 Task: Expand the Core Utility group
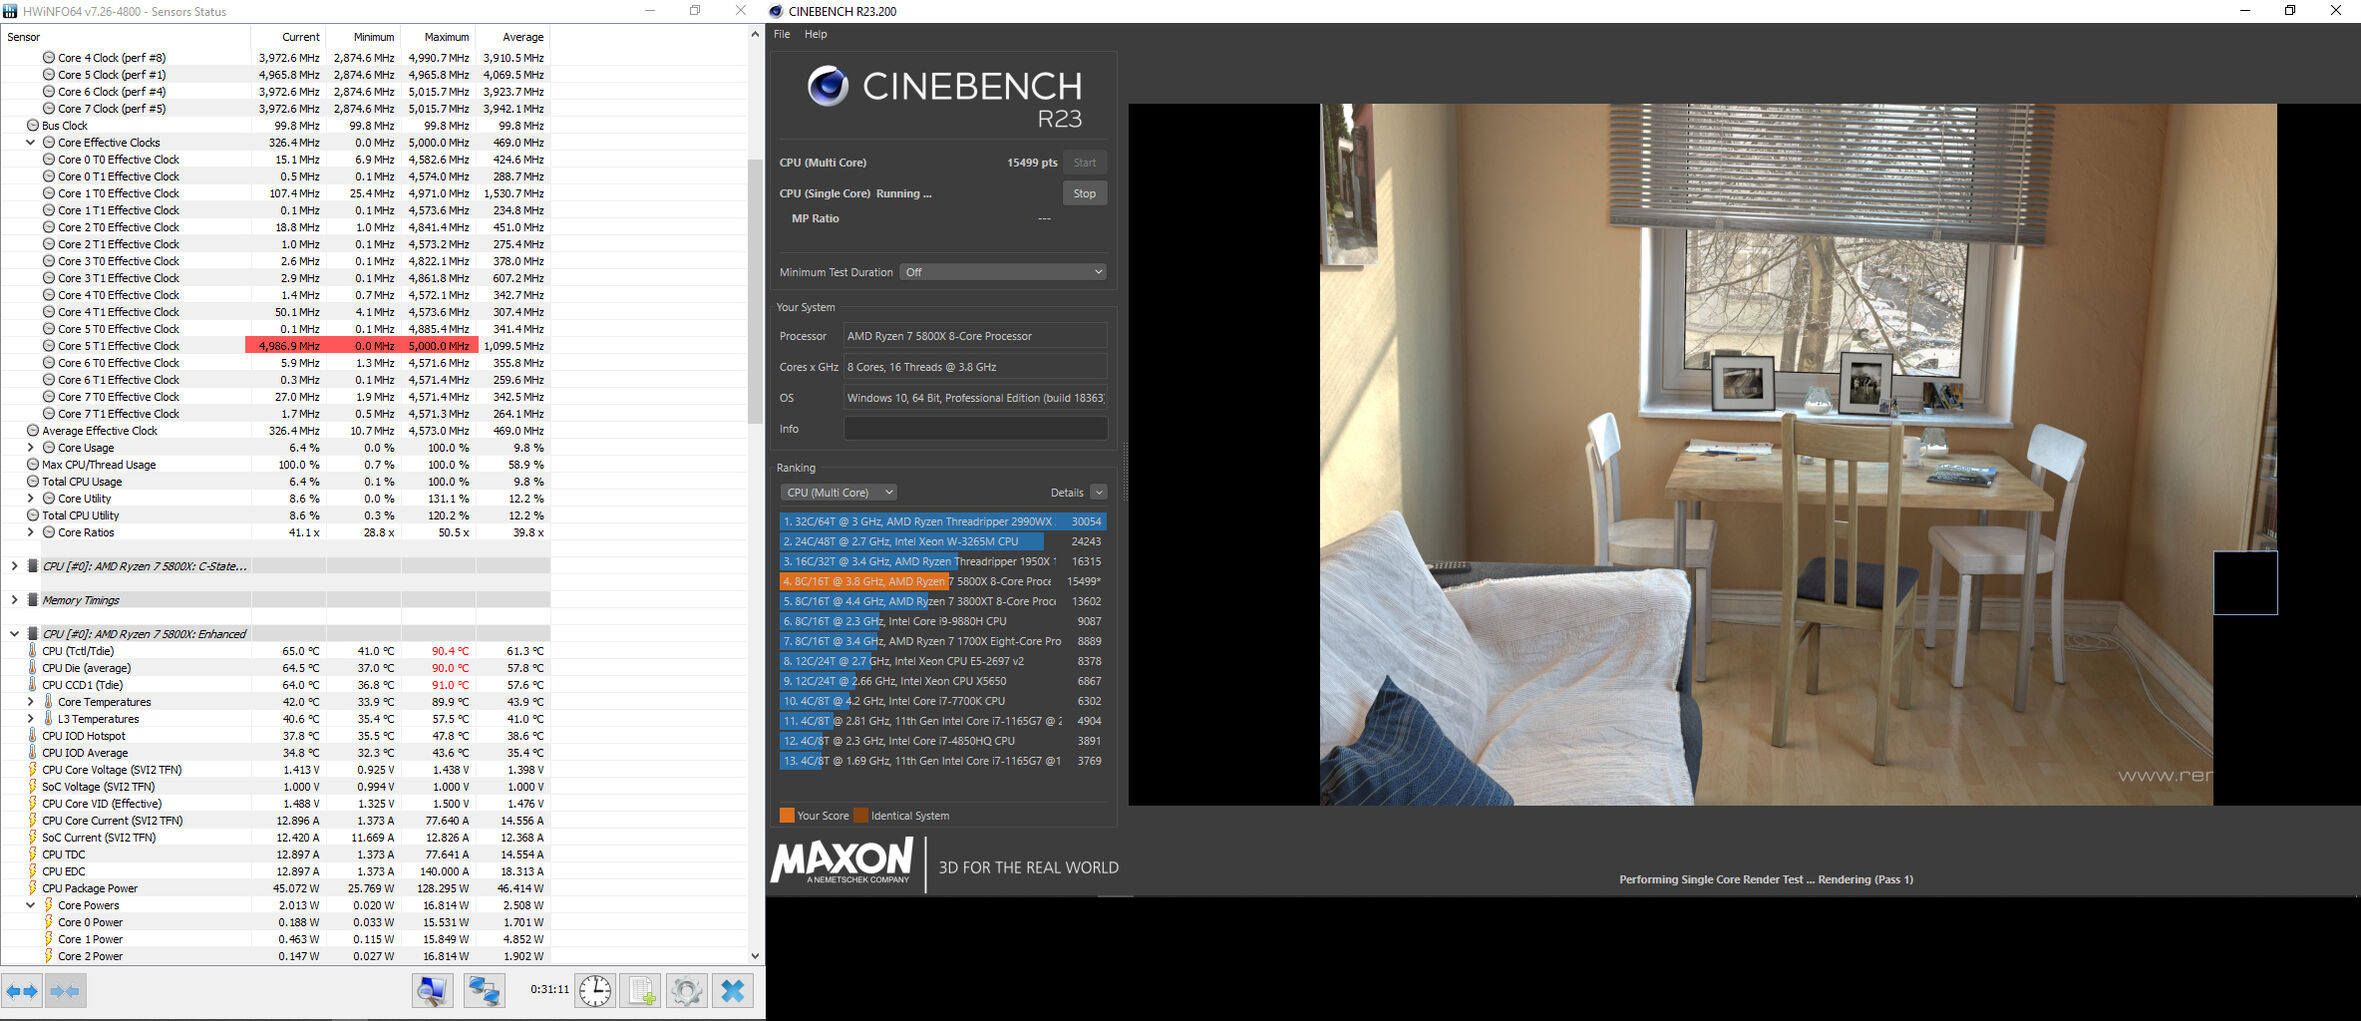pyautogui.click(x=31, y=499)
